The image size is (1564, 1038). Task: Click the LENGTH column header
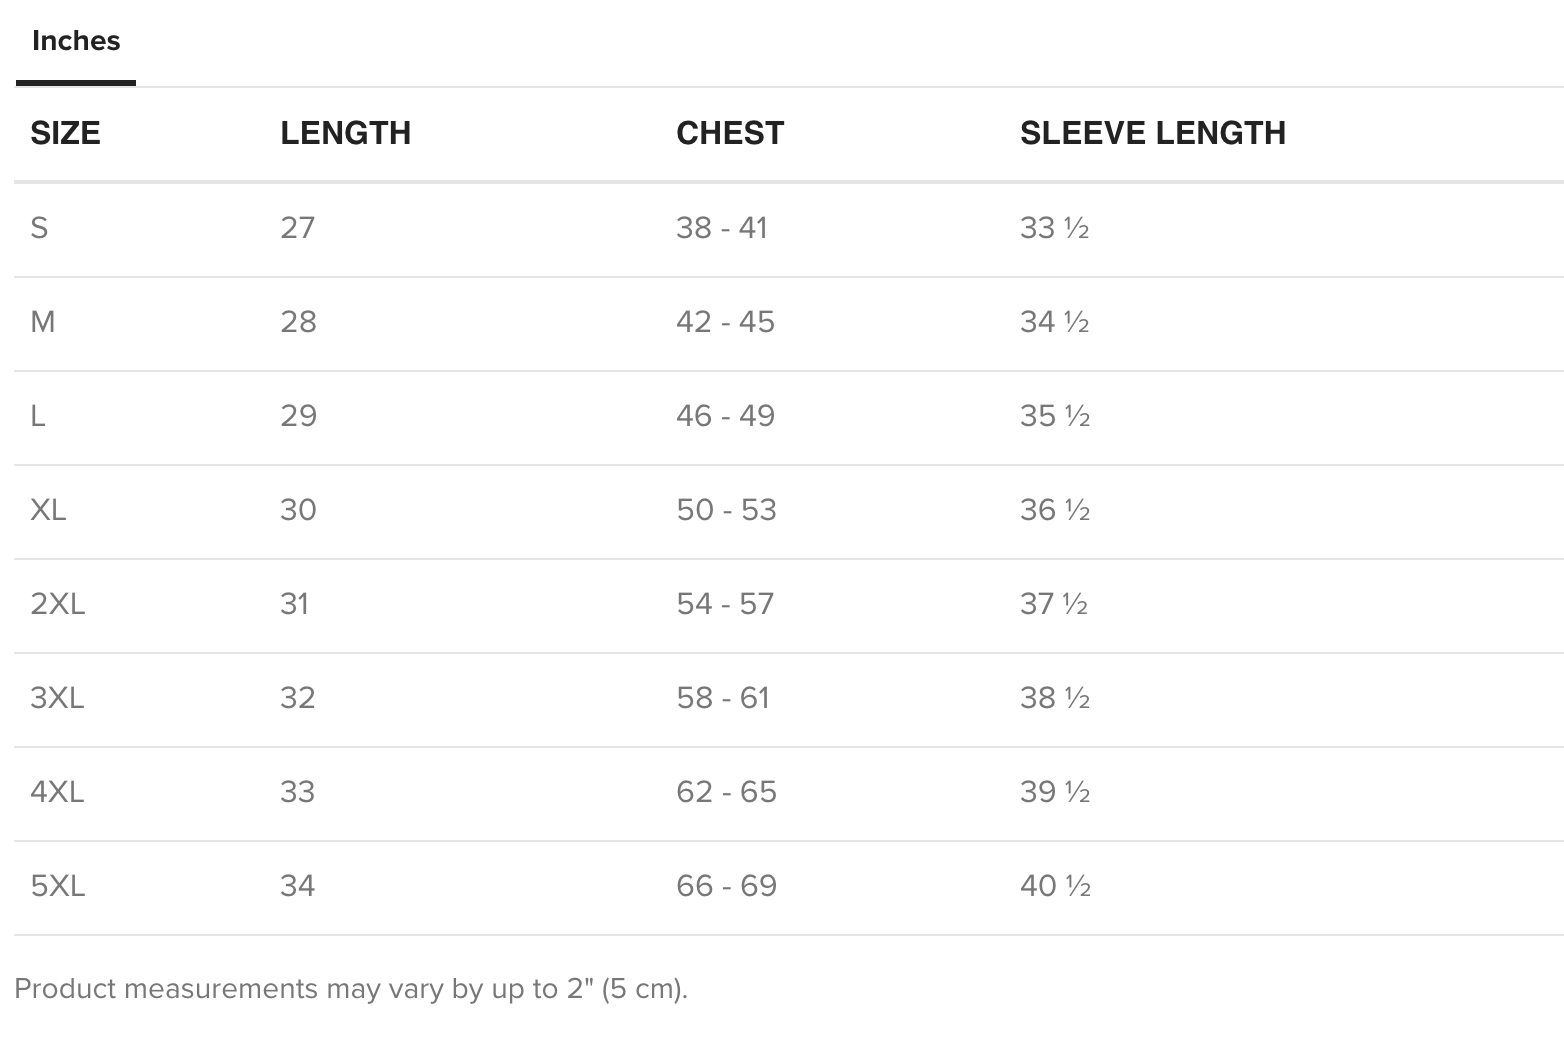pyautogui.click(x=345, y=133)
